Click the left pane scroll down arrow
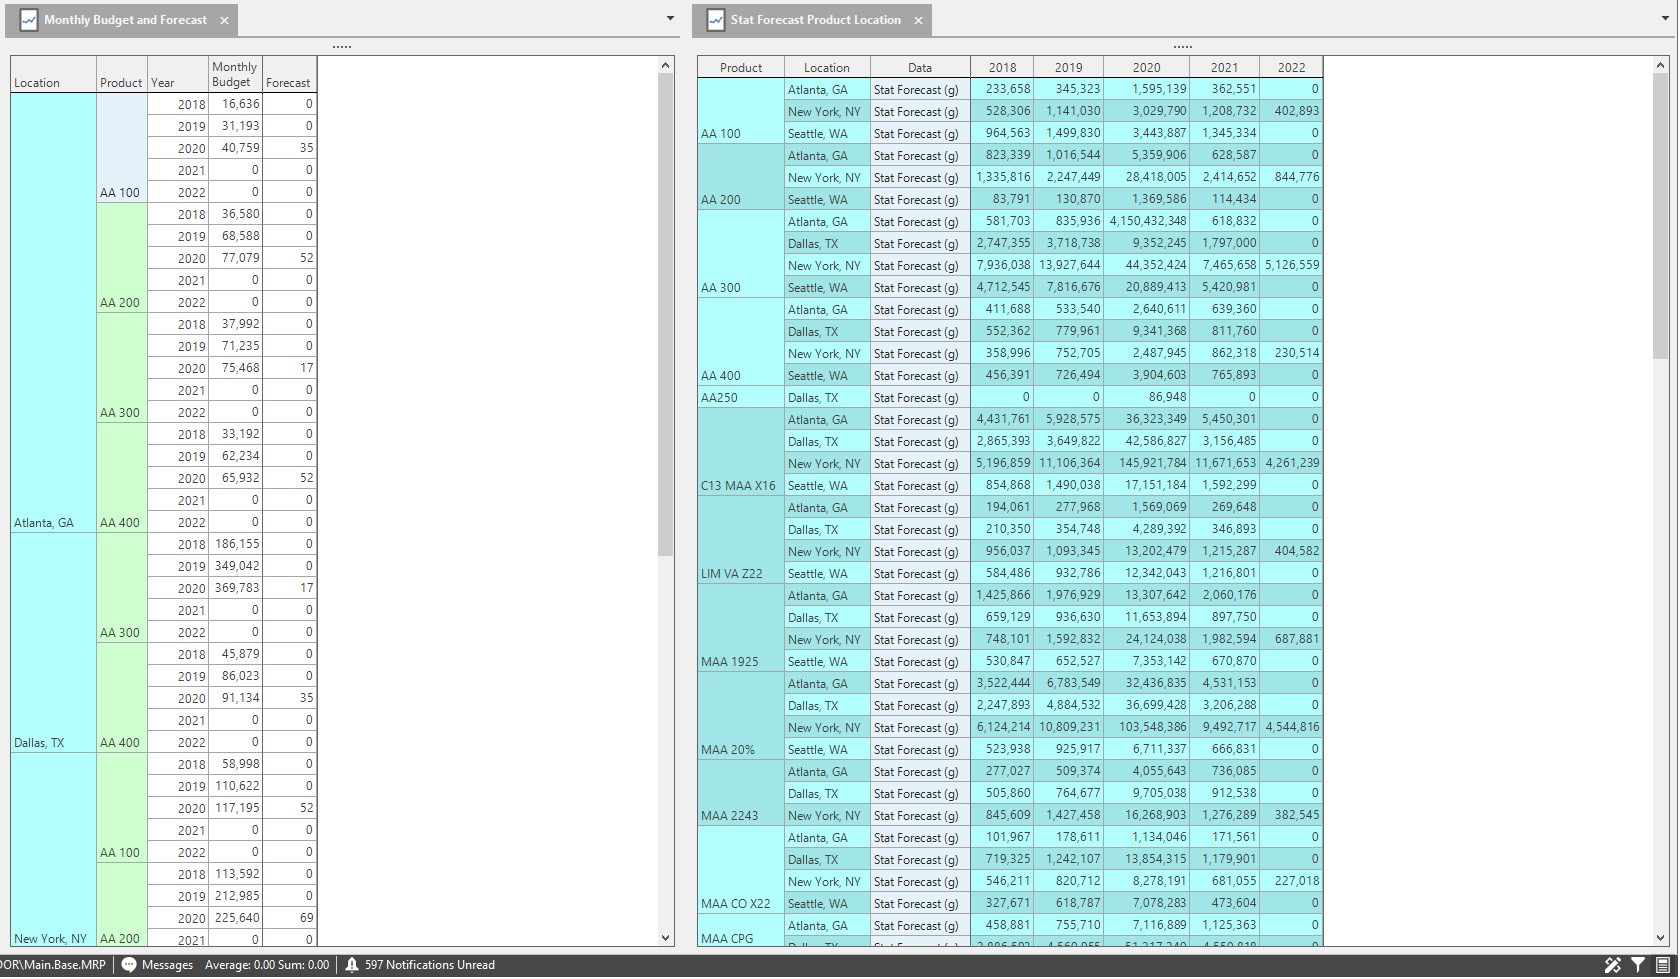Screen dimensions: 1680x979 click(666, 938)
